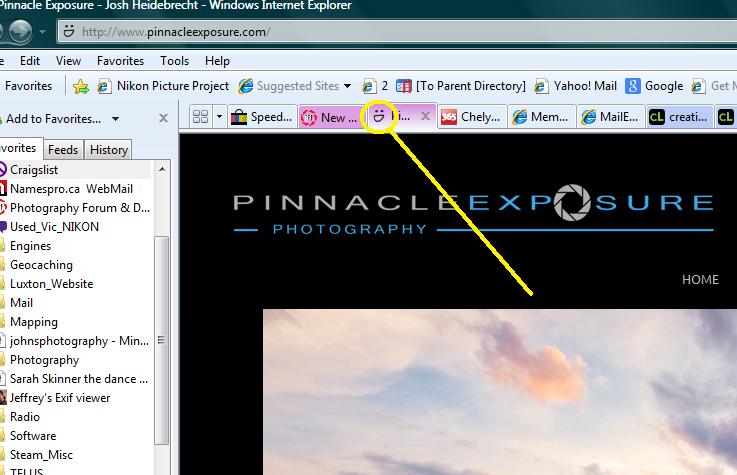Click the Nikon Picture Project page icon
The width and height of the screenshot is (737, 475).
104,86
